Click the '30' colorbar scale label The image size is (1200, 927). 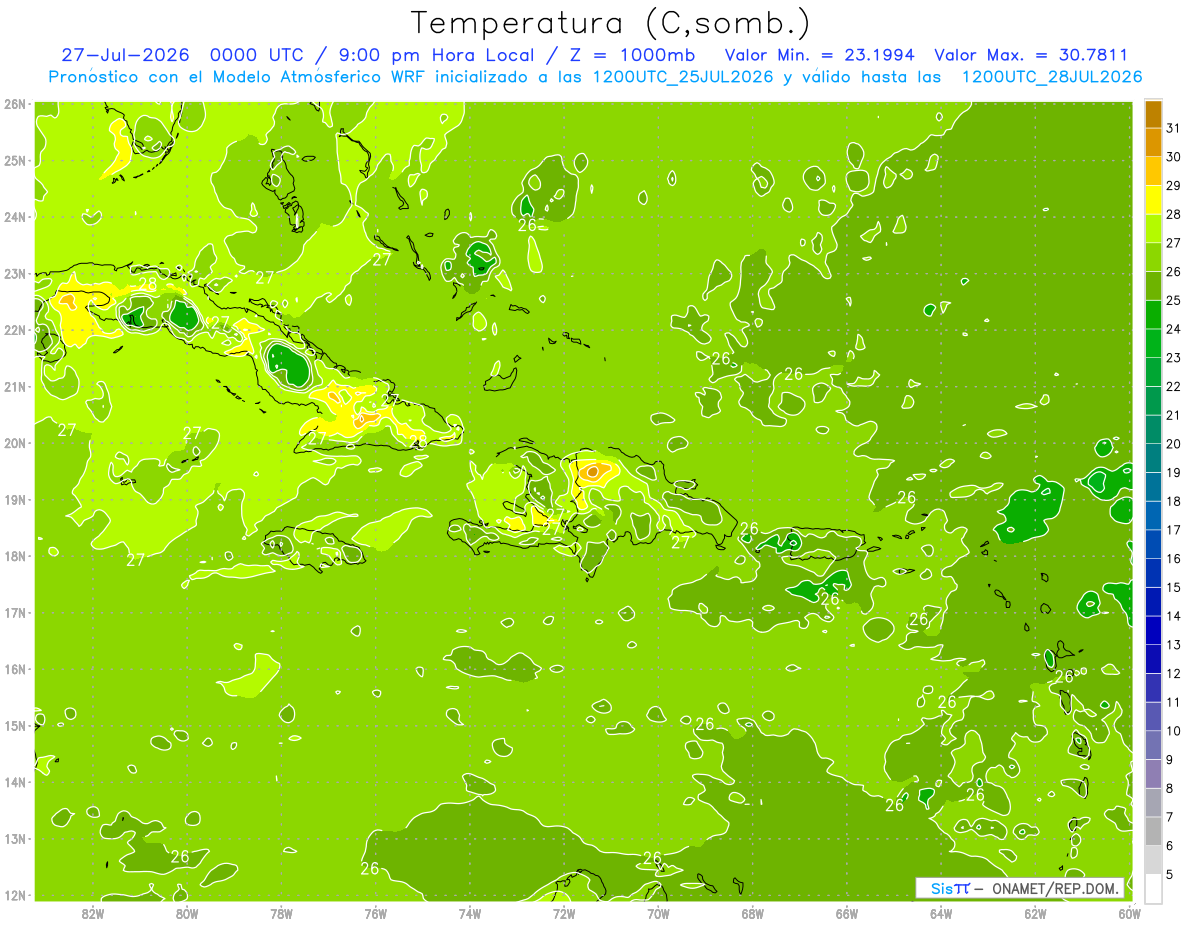pyautogui.click(x=1174, y=157)
